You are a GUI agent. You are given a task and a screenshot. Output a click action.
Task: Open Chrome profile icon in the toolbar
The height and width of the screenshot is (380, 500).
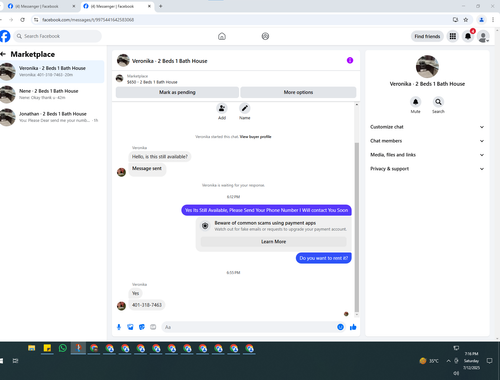(481, 20)
